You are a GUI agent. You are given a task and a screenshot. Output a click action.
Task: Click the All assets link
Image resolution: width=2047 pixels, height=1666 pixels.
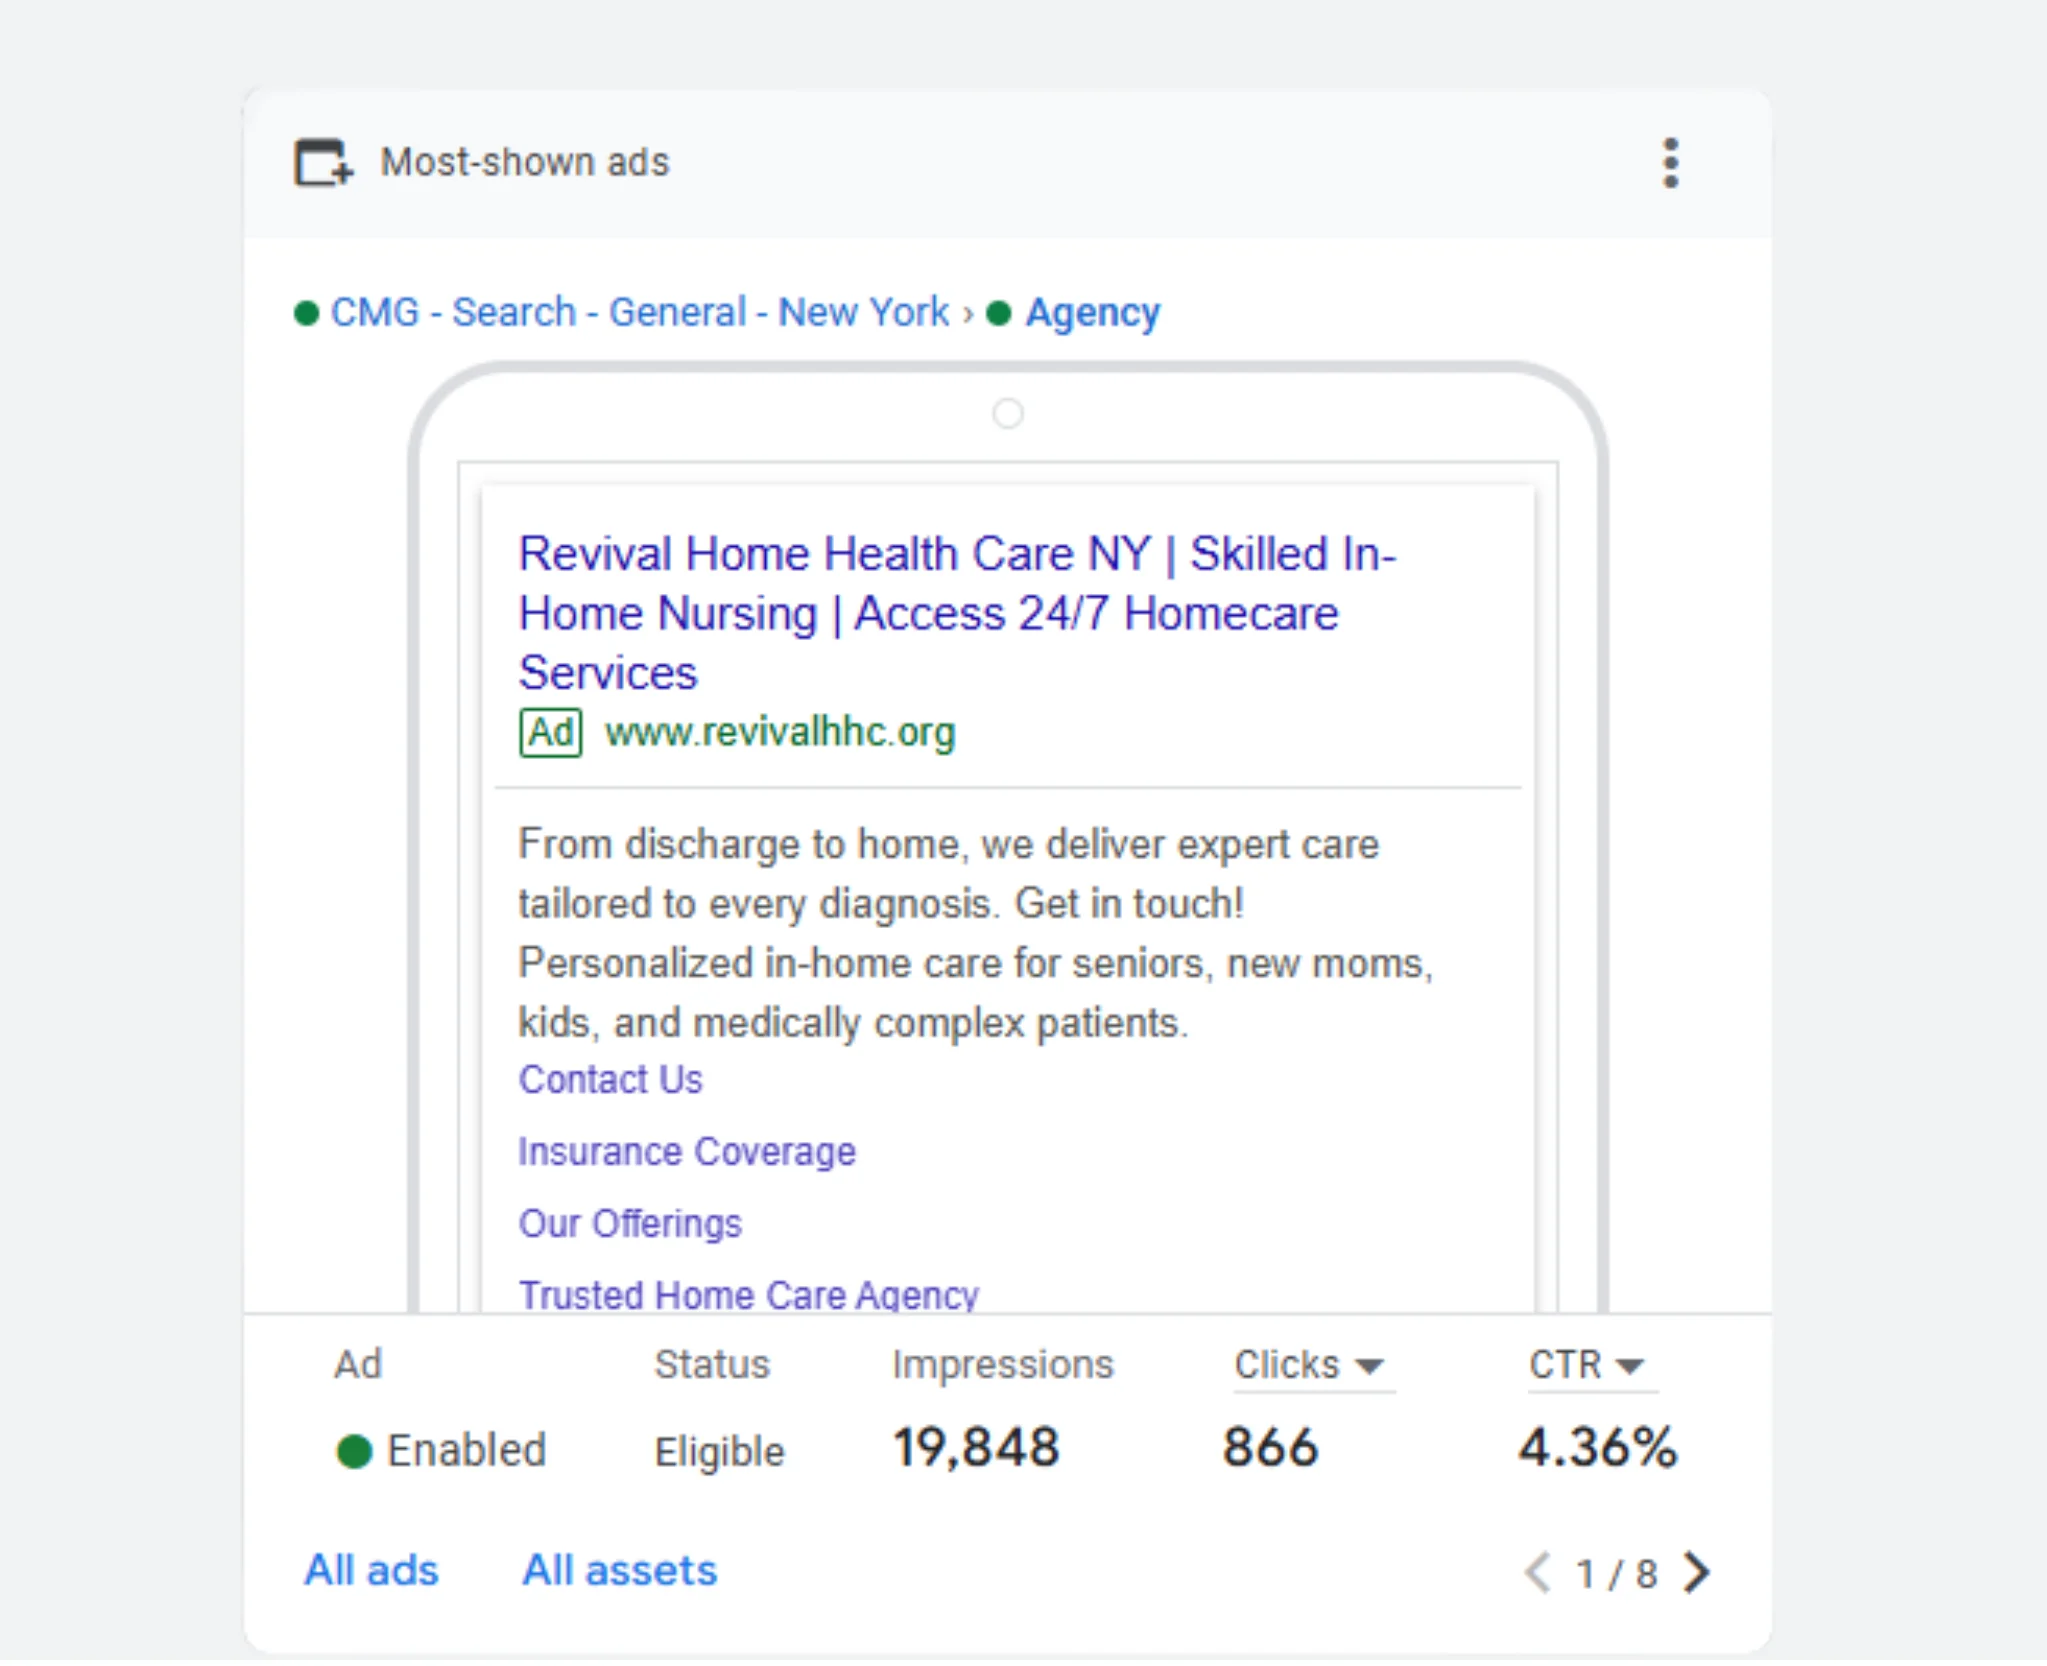[x=620, y=1570]
